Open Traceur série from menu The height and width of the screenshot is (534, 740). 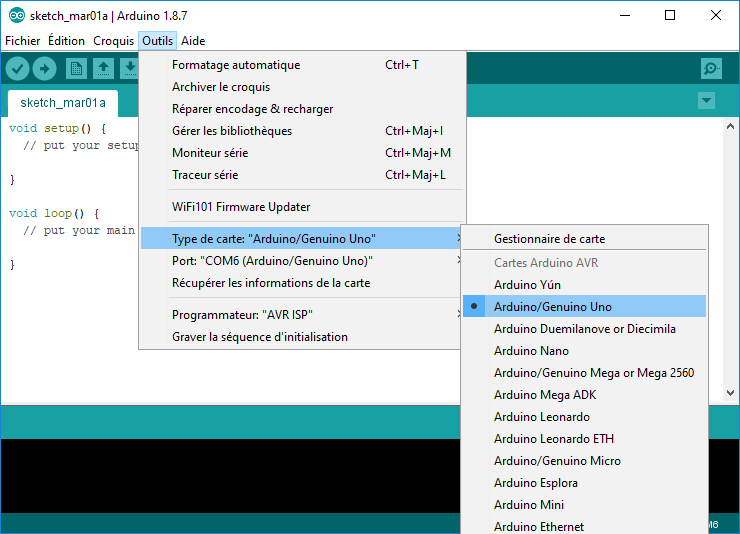pos(303,175)
